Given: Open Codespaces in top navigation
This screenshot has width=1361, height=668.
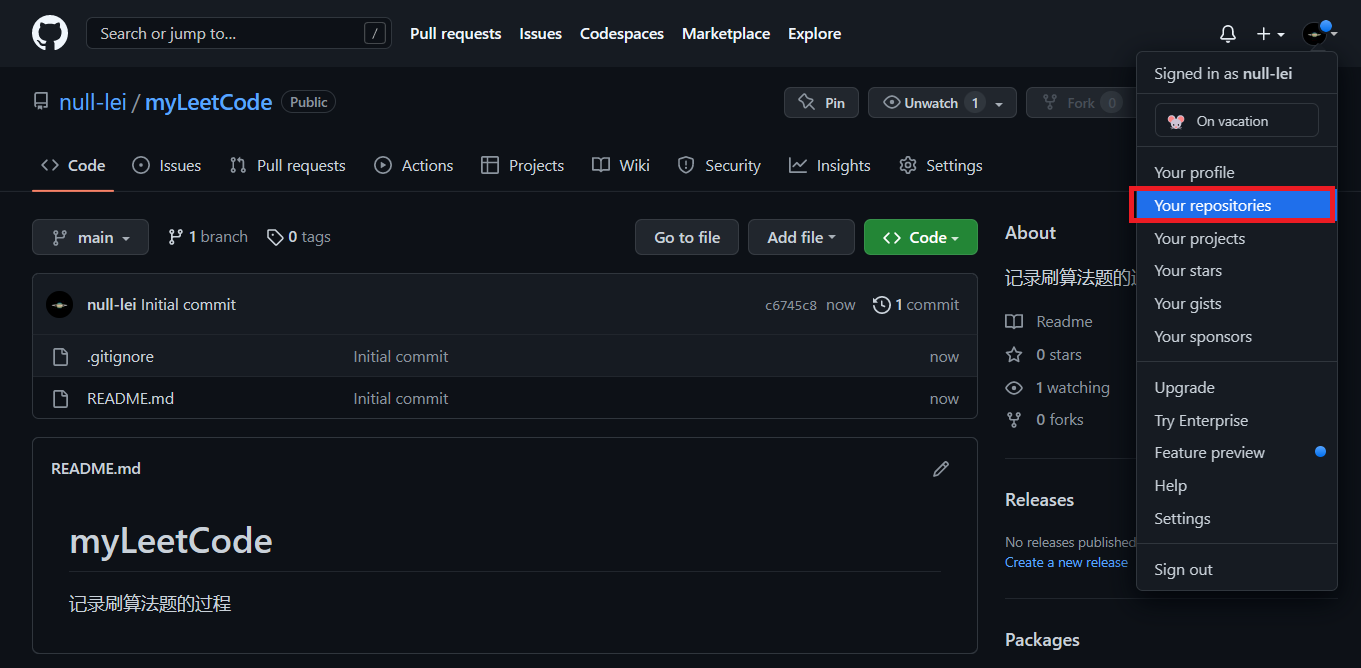Looking at the screenshot, I should [622, 33].
